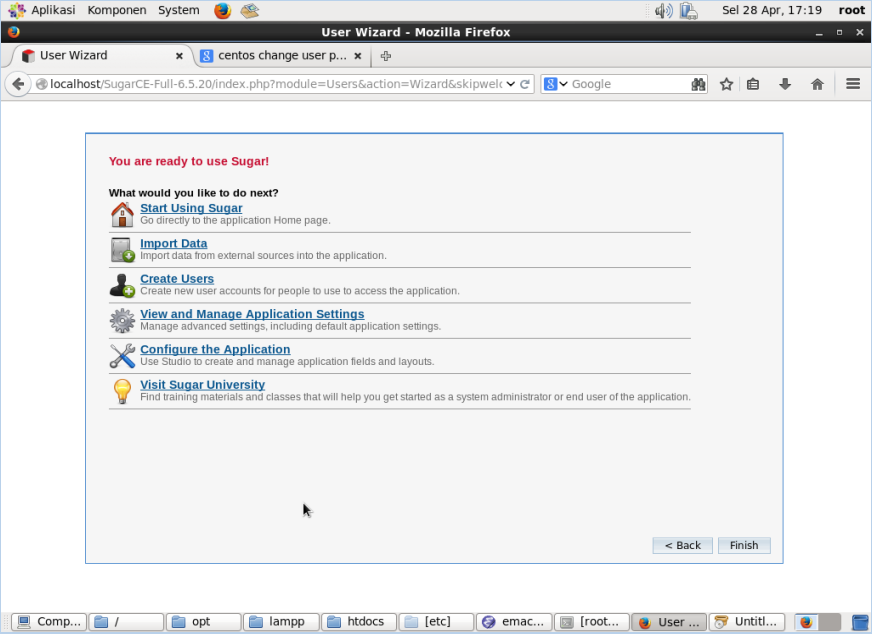Open the Google search engine dropdown

[x=563, y=84]
